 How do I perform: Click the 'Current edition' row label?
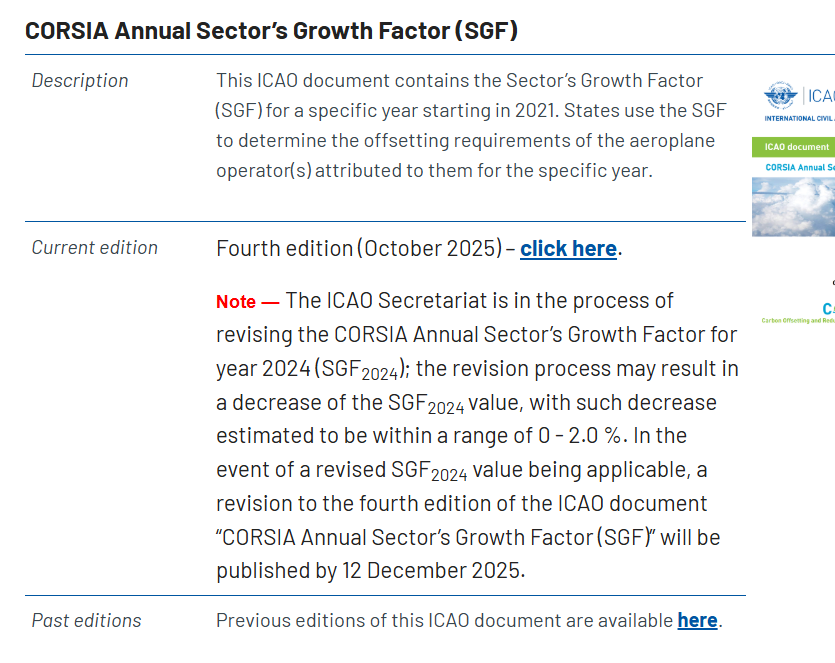(94, 248)
